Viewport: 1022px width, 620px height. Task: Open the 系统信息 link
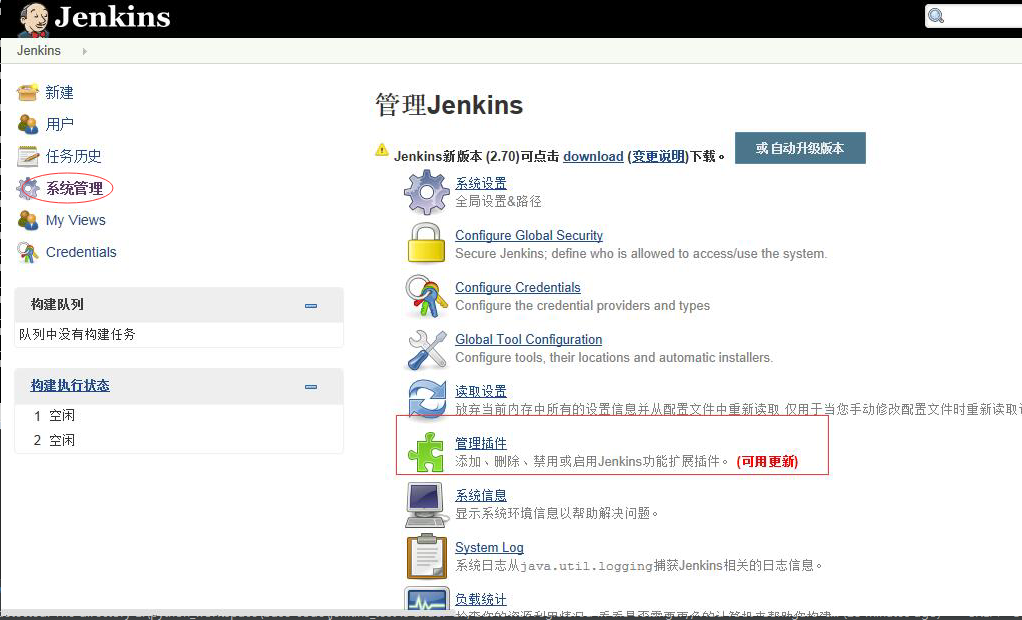click(x=480, y=495)
